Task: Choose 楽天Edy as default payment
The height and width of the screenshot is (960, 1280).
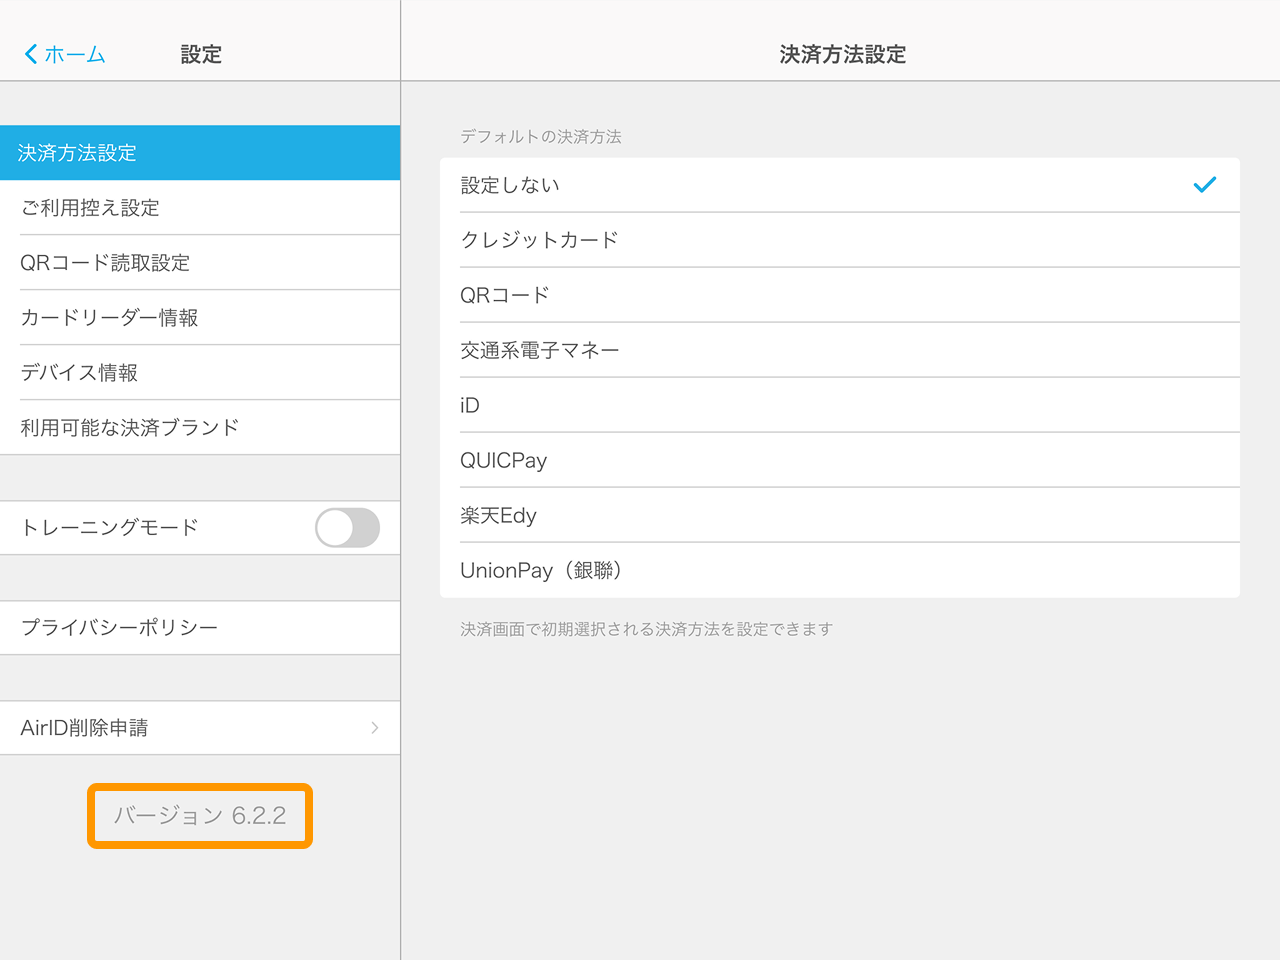Action: click(x=840, y=515)
